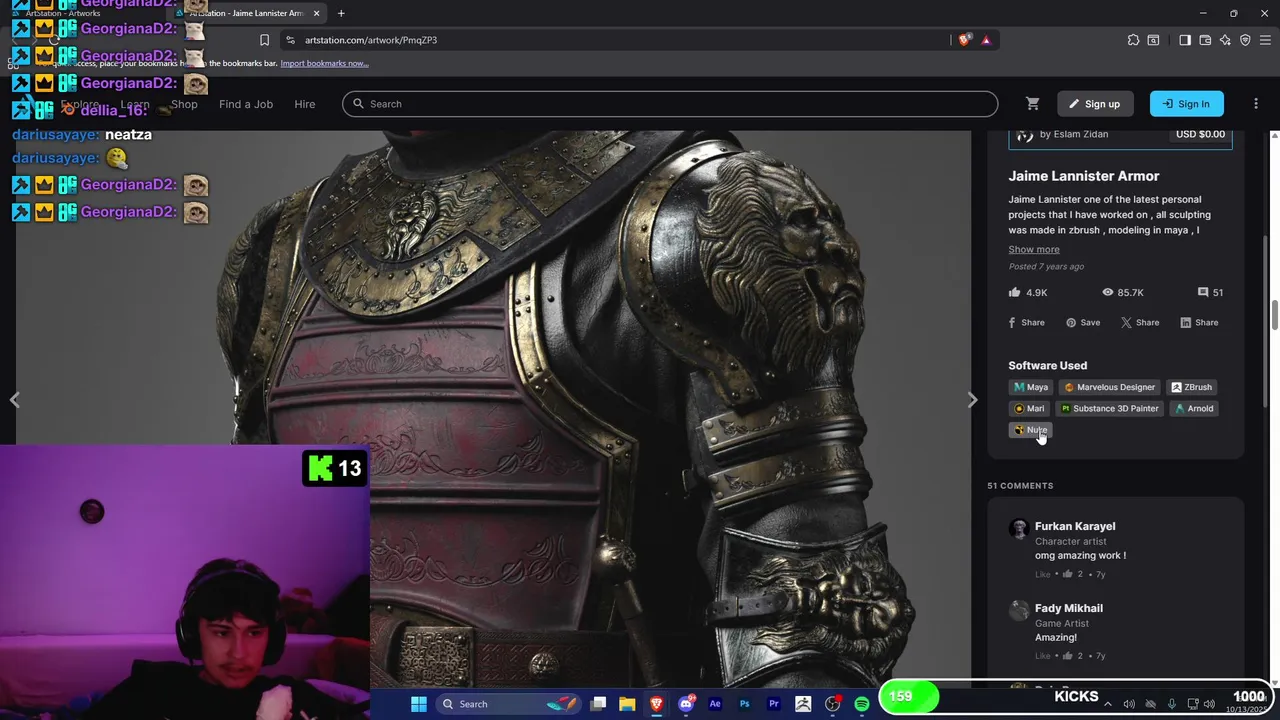Click the Sign In button
The image size is (1280, 720).
[x=1186, y=104]
